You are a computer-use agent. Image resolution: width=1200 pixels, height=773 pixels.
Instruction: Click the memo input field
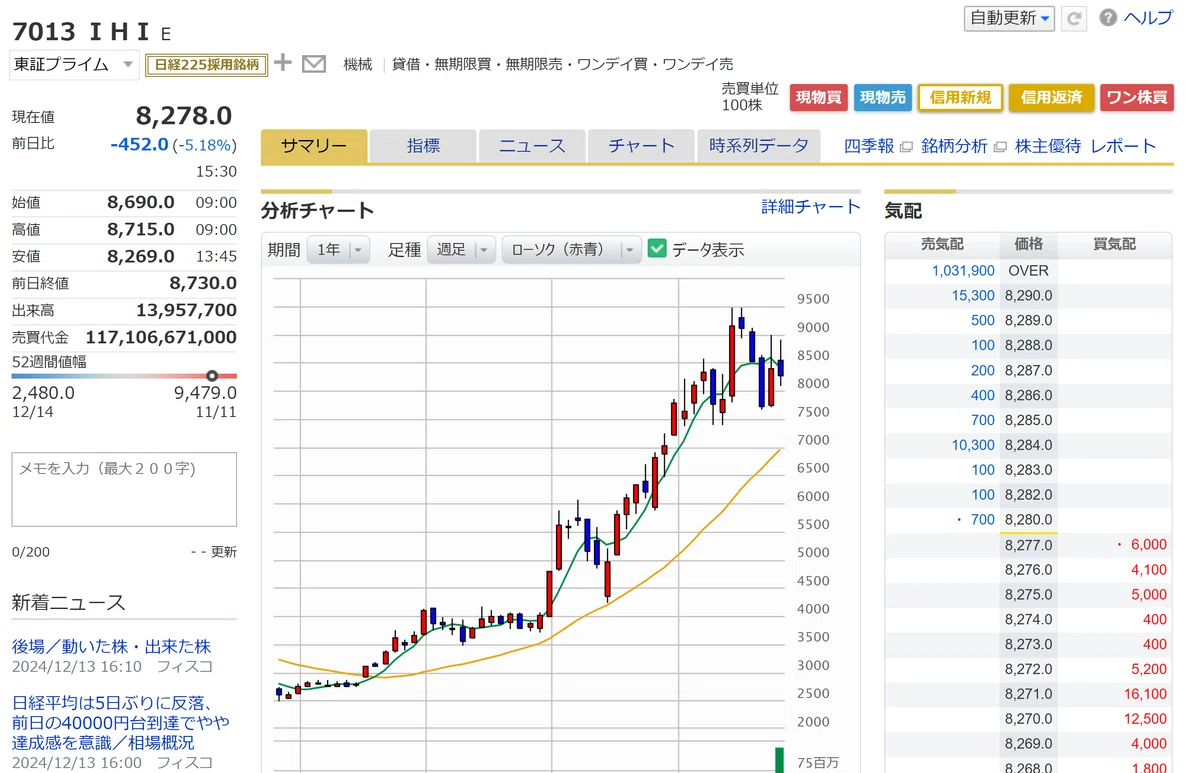click(124, 489)
